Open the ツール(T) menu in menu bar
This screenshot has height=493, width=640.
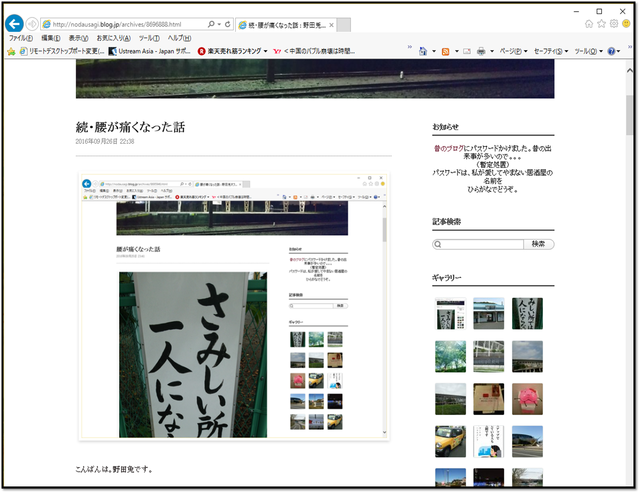(149, 38)
